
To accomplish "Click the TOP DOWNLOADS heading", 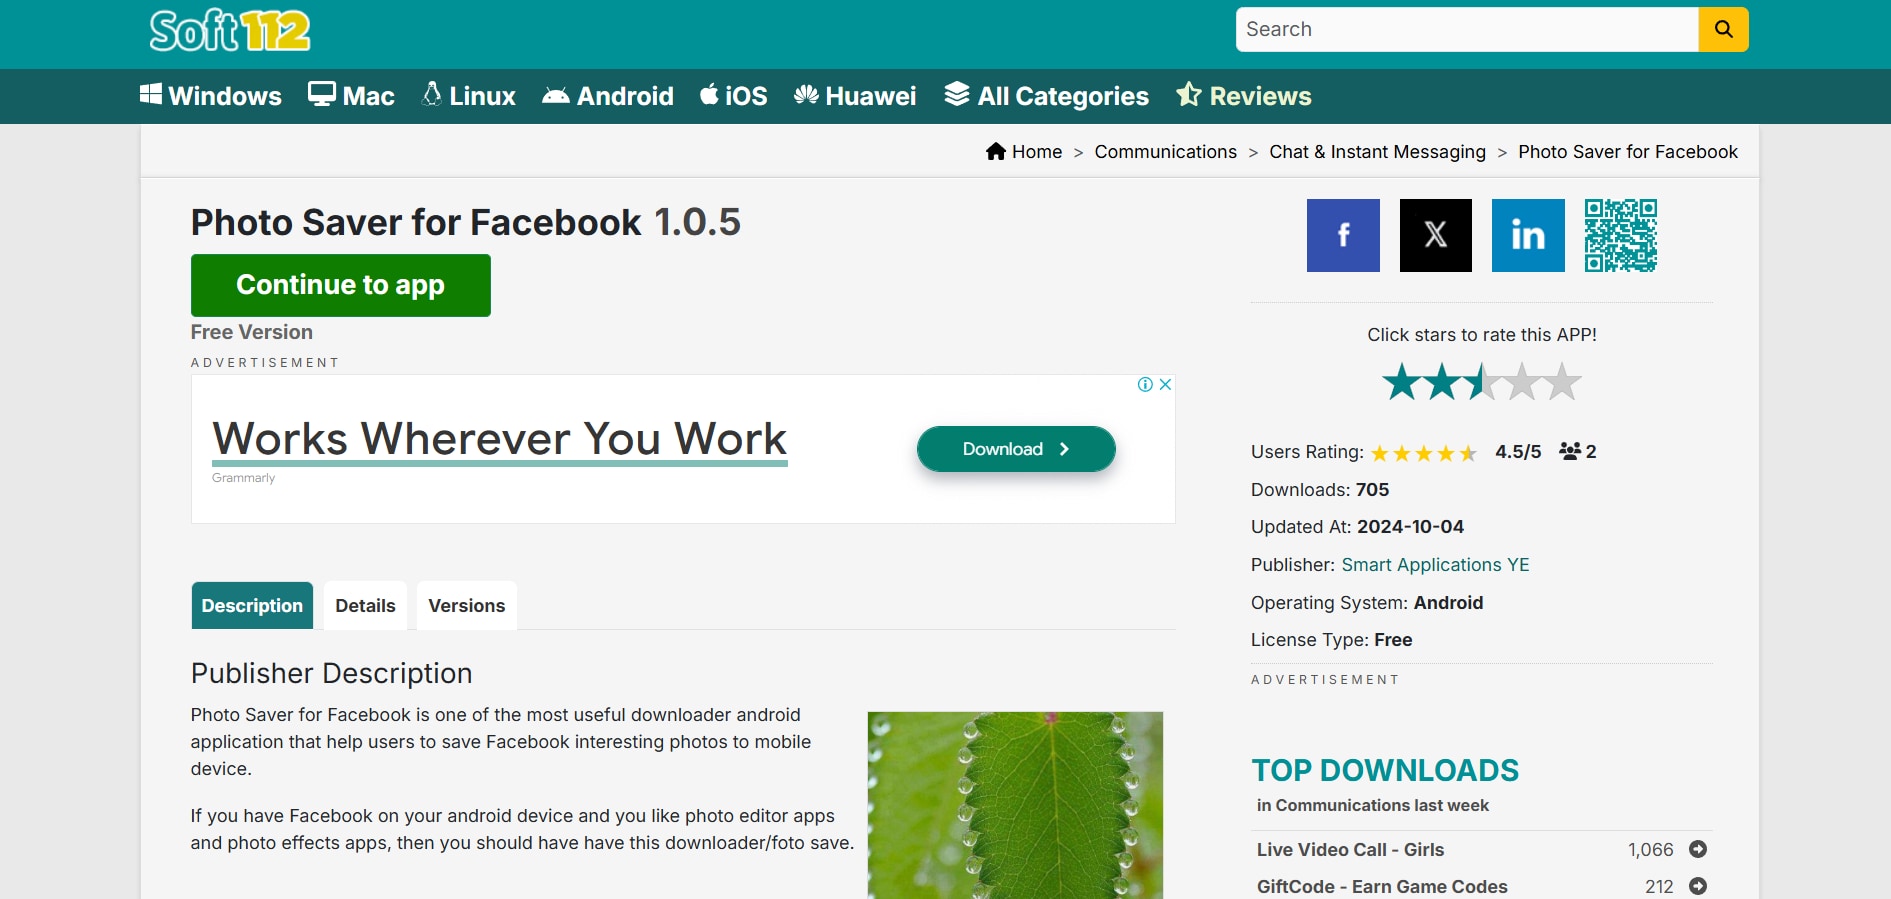I will [x=1385, y=770].
